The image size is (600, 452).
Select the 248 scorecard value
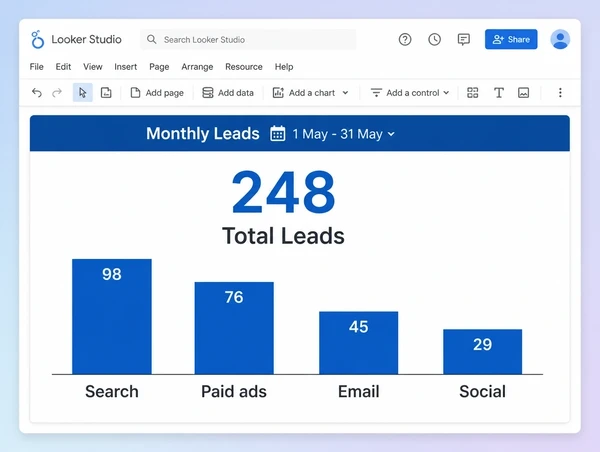point(284,192)
